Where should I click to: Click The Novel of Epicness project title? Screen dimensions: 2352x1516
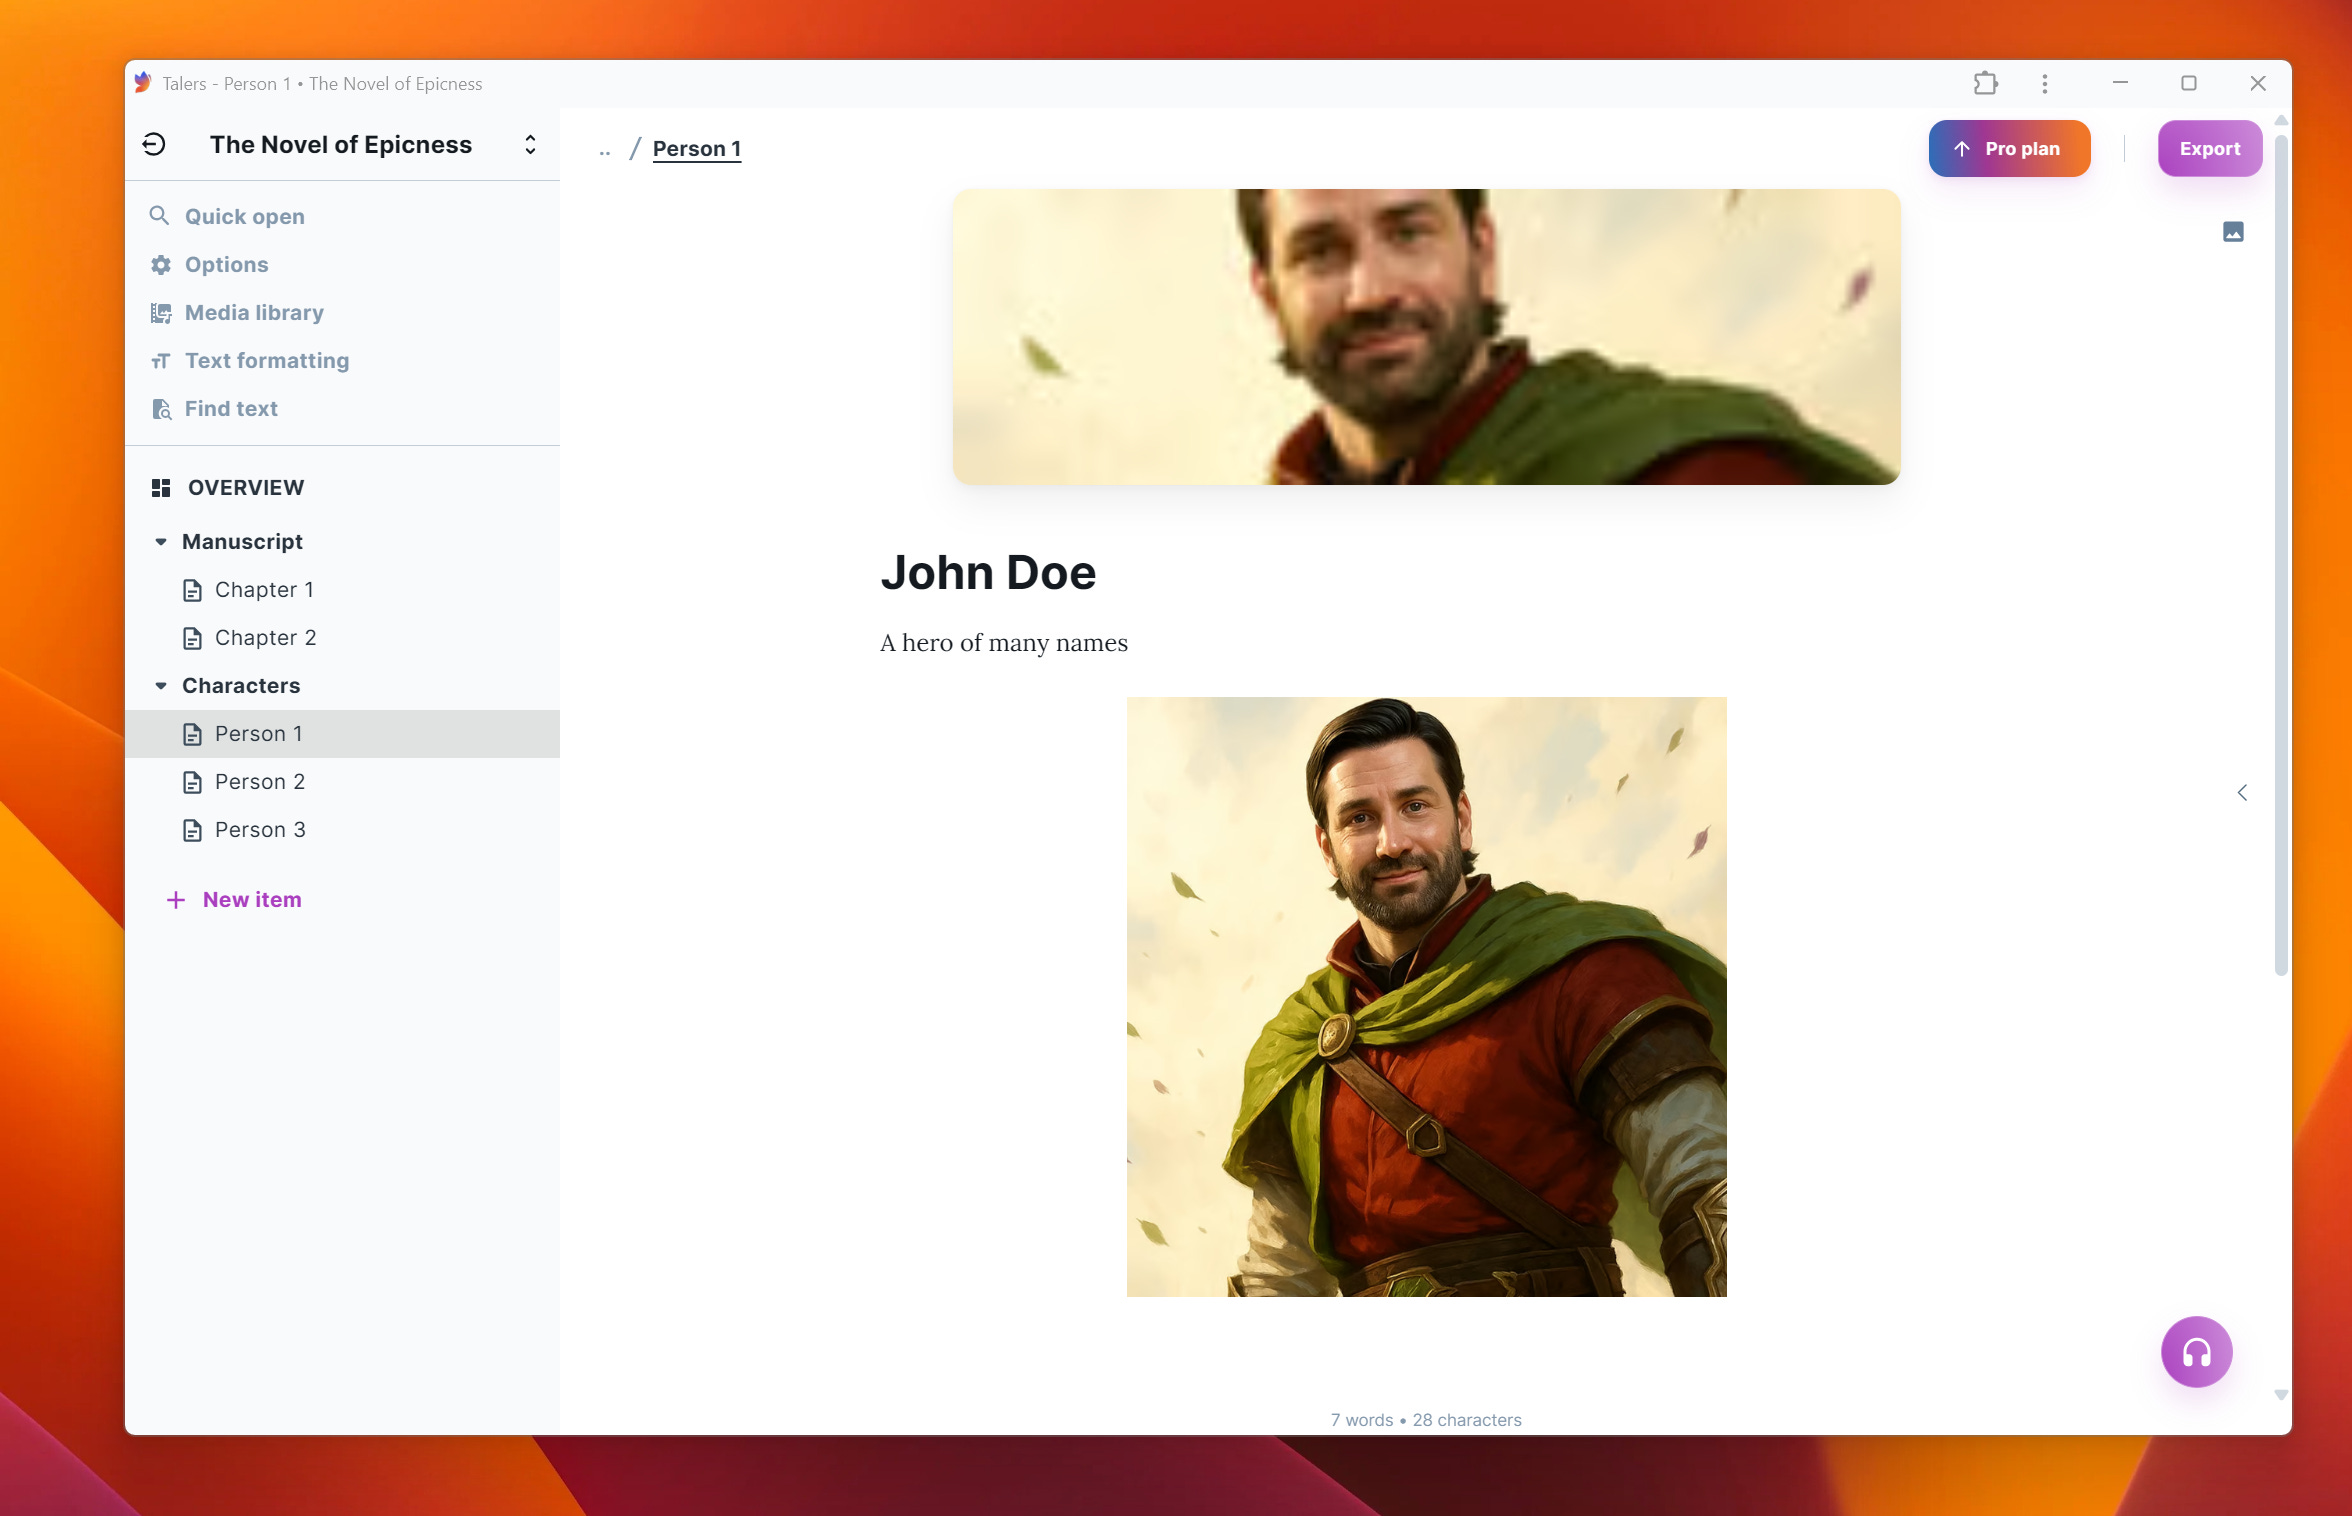pyautogui.click(x=341, y=144)
